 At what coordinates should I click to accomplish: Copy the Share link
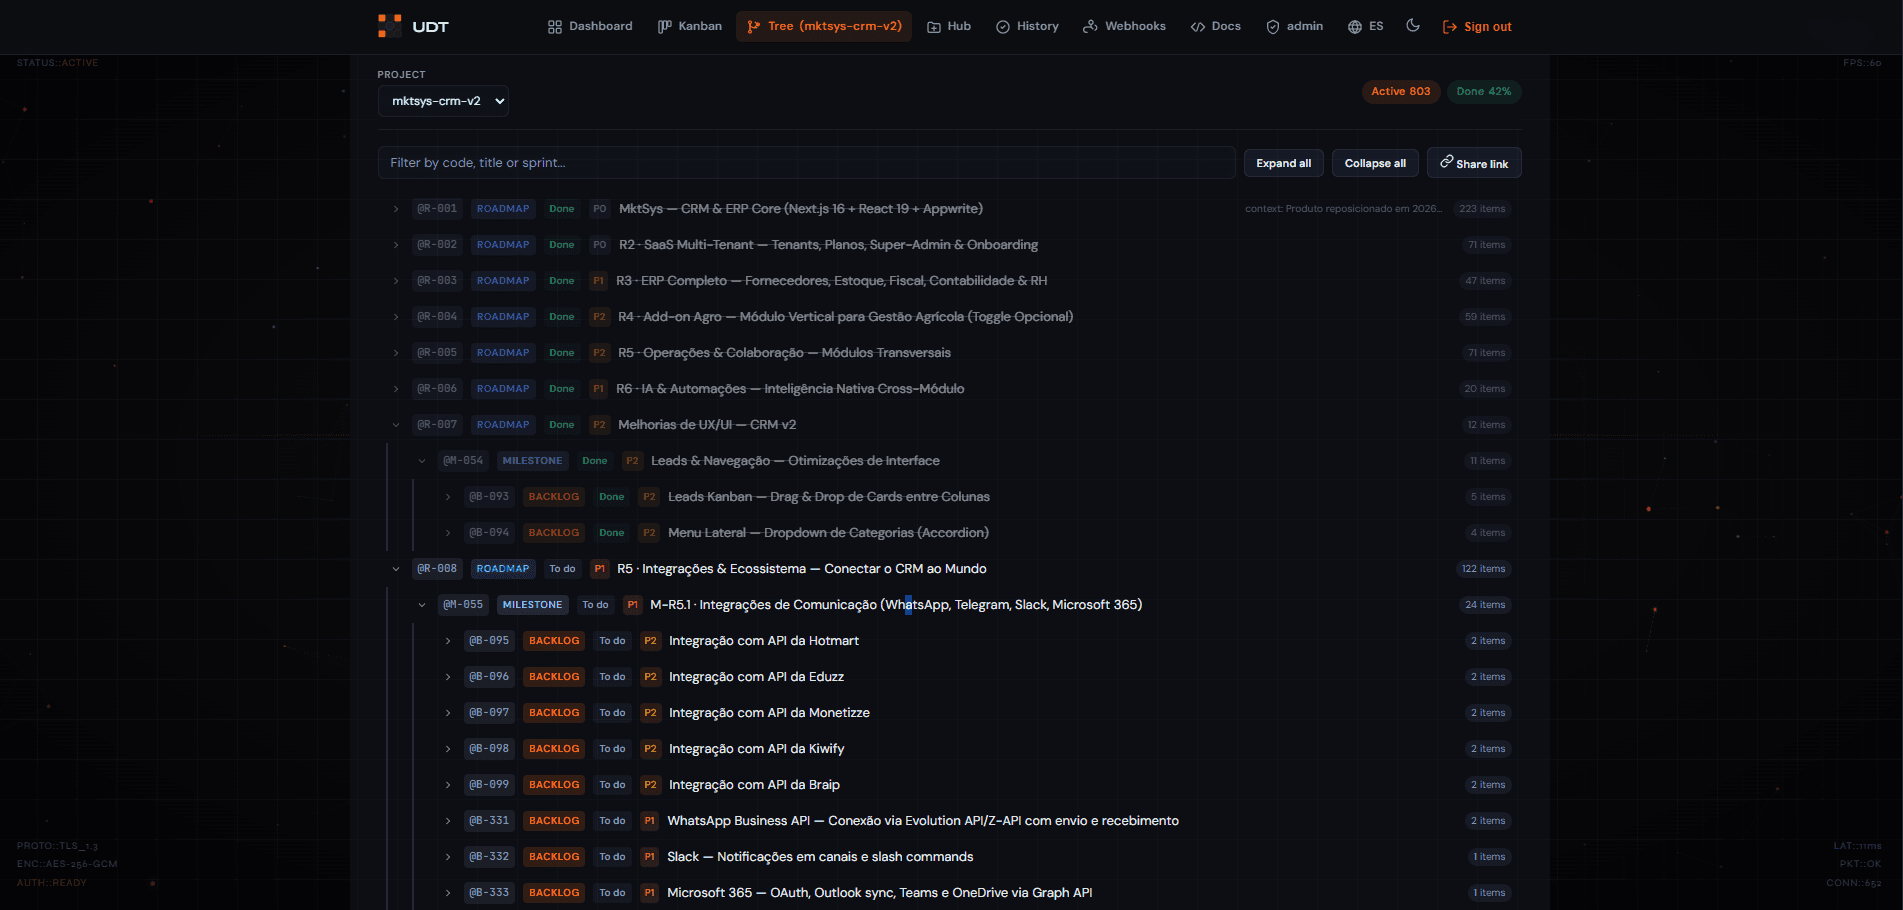pyautogui.click(x=1473, y=163)
